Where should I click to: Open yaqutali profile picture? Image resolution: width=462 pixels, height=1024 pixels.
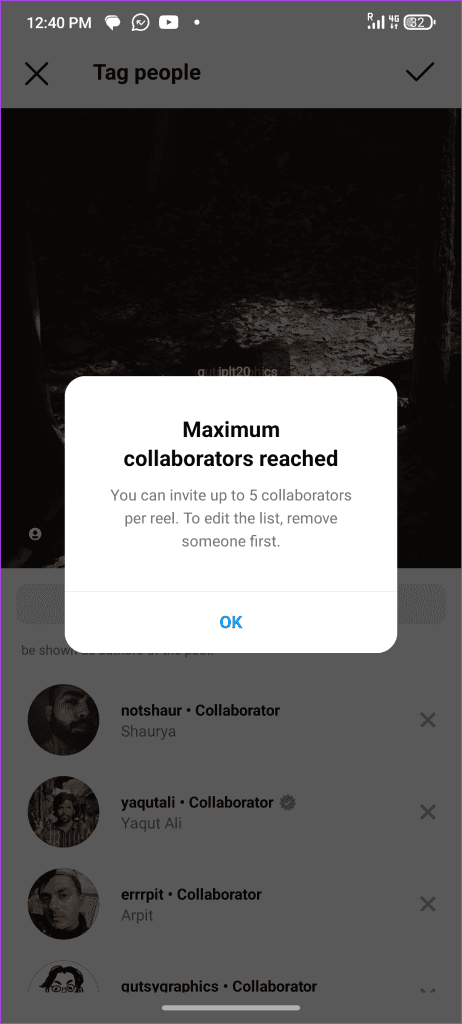[x=63, y=812]
